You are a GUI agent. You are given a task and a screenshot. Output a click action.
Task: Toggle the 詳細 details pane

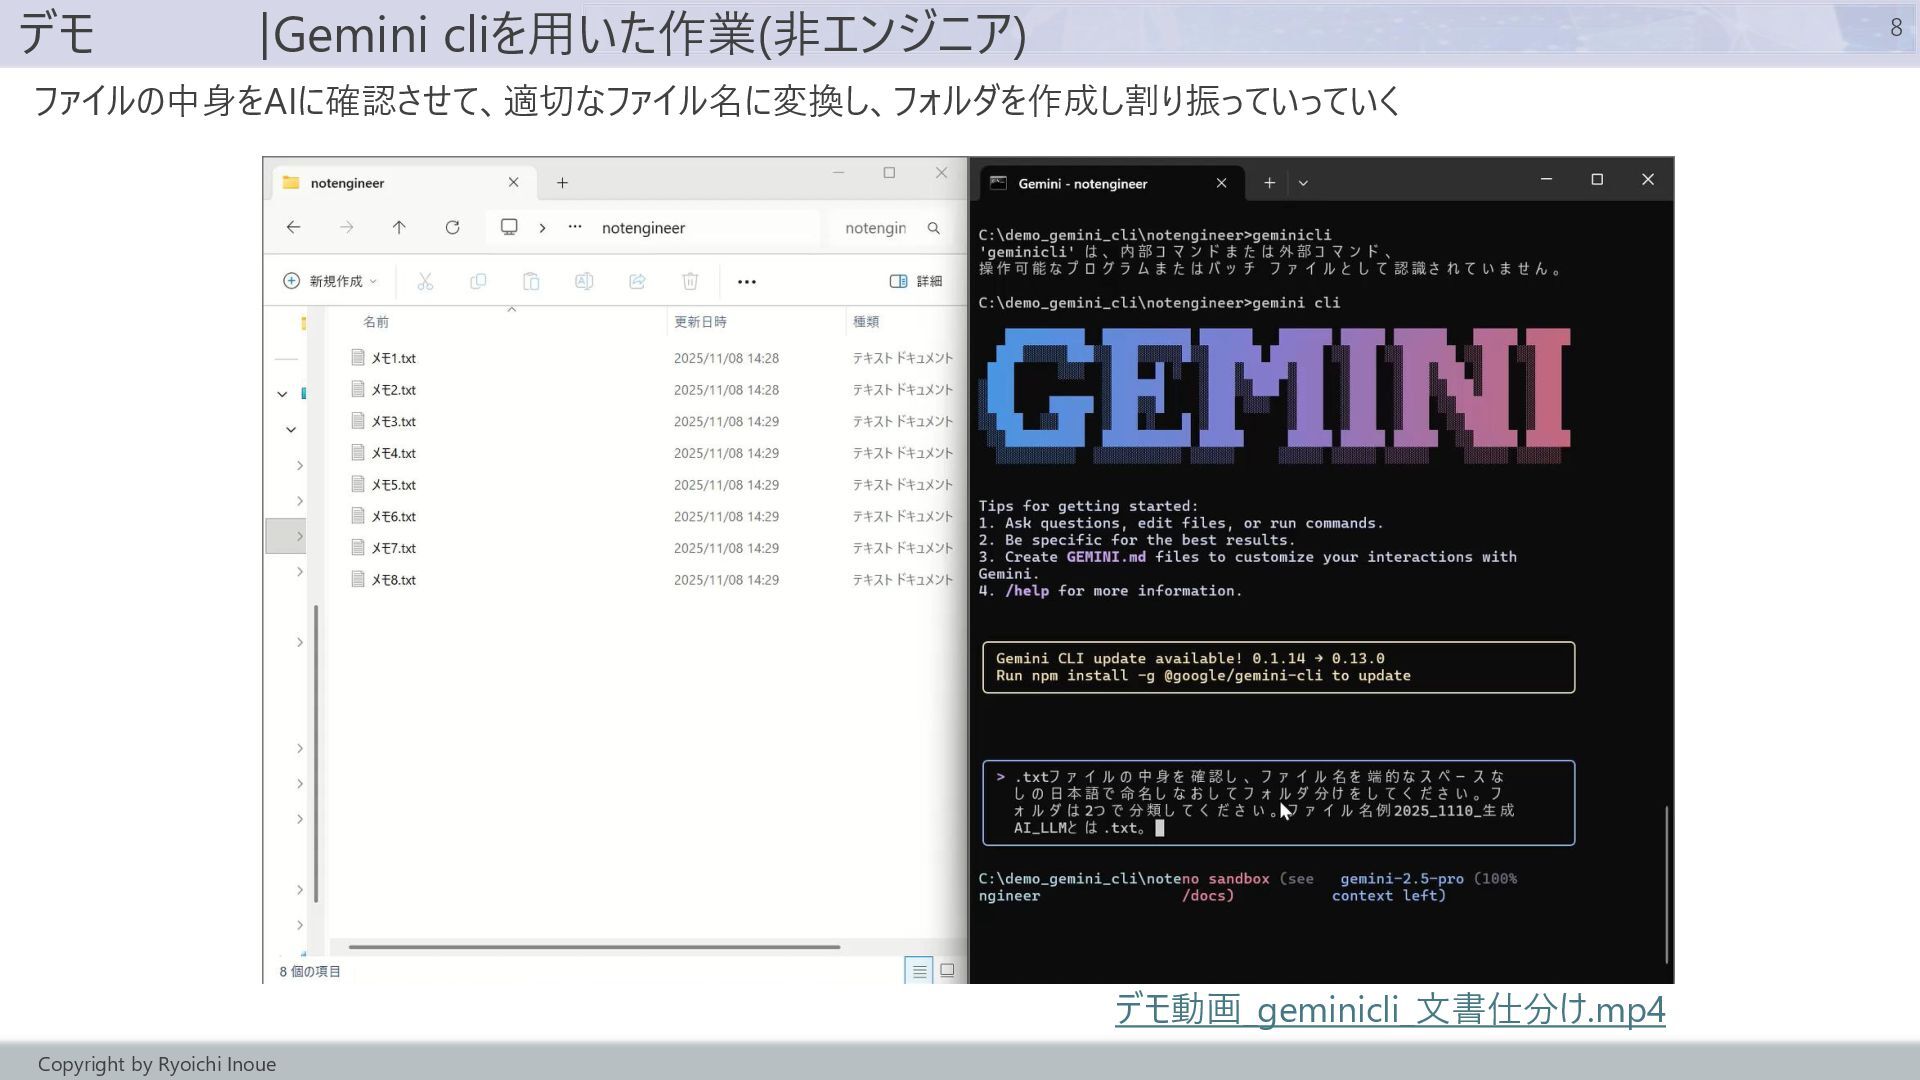click(915, 282)
